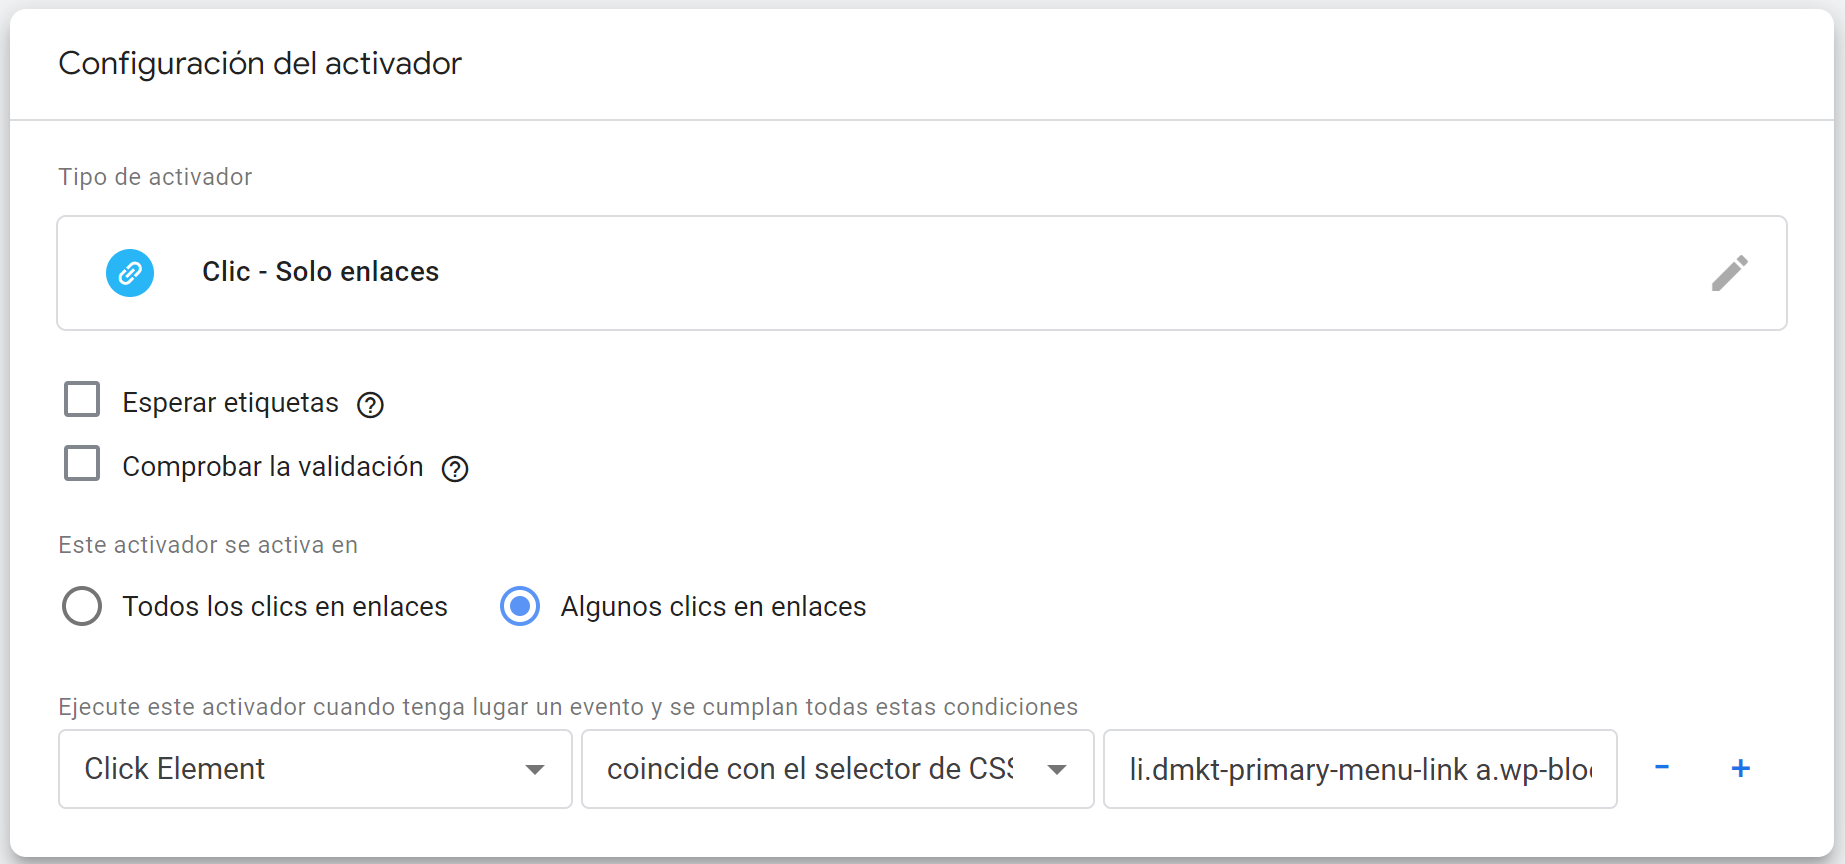
Task: Click the arrow icon of the Click Element dropdown
Action: tap(535, 769)
